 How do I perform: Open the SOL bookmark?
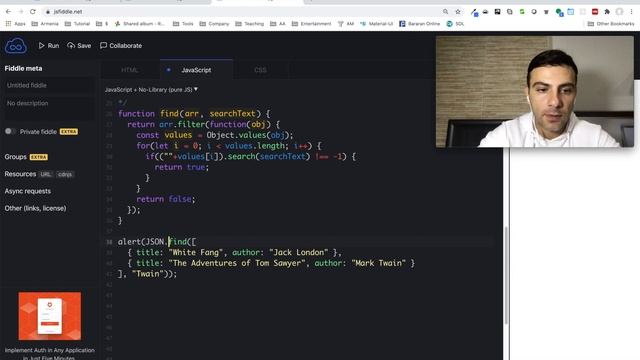[x=455, y=24]
